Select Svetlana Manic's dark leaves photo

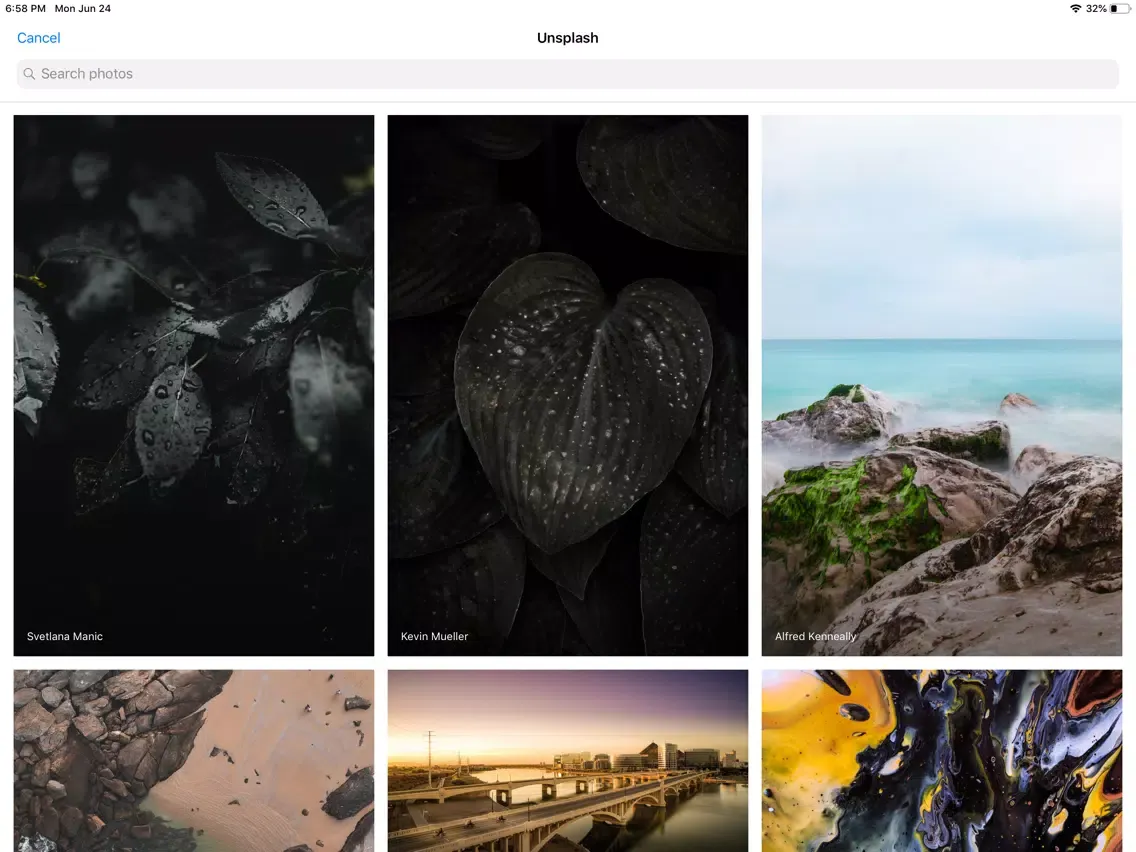[x=193, y=385]
